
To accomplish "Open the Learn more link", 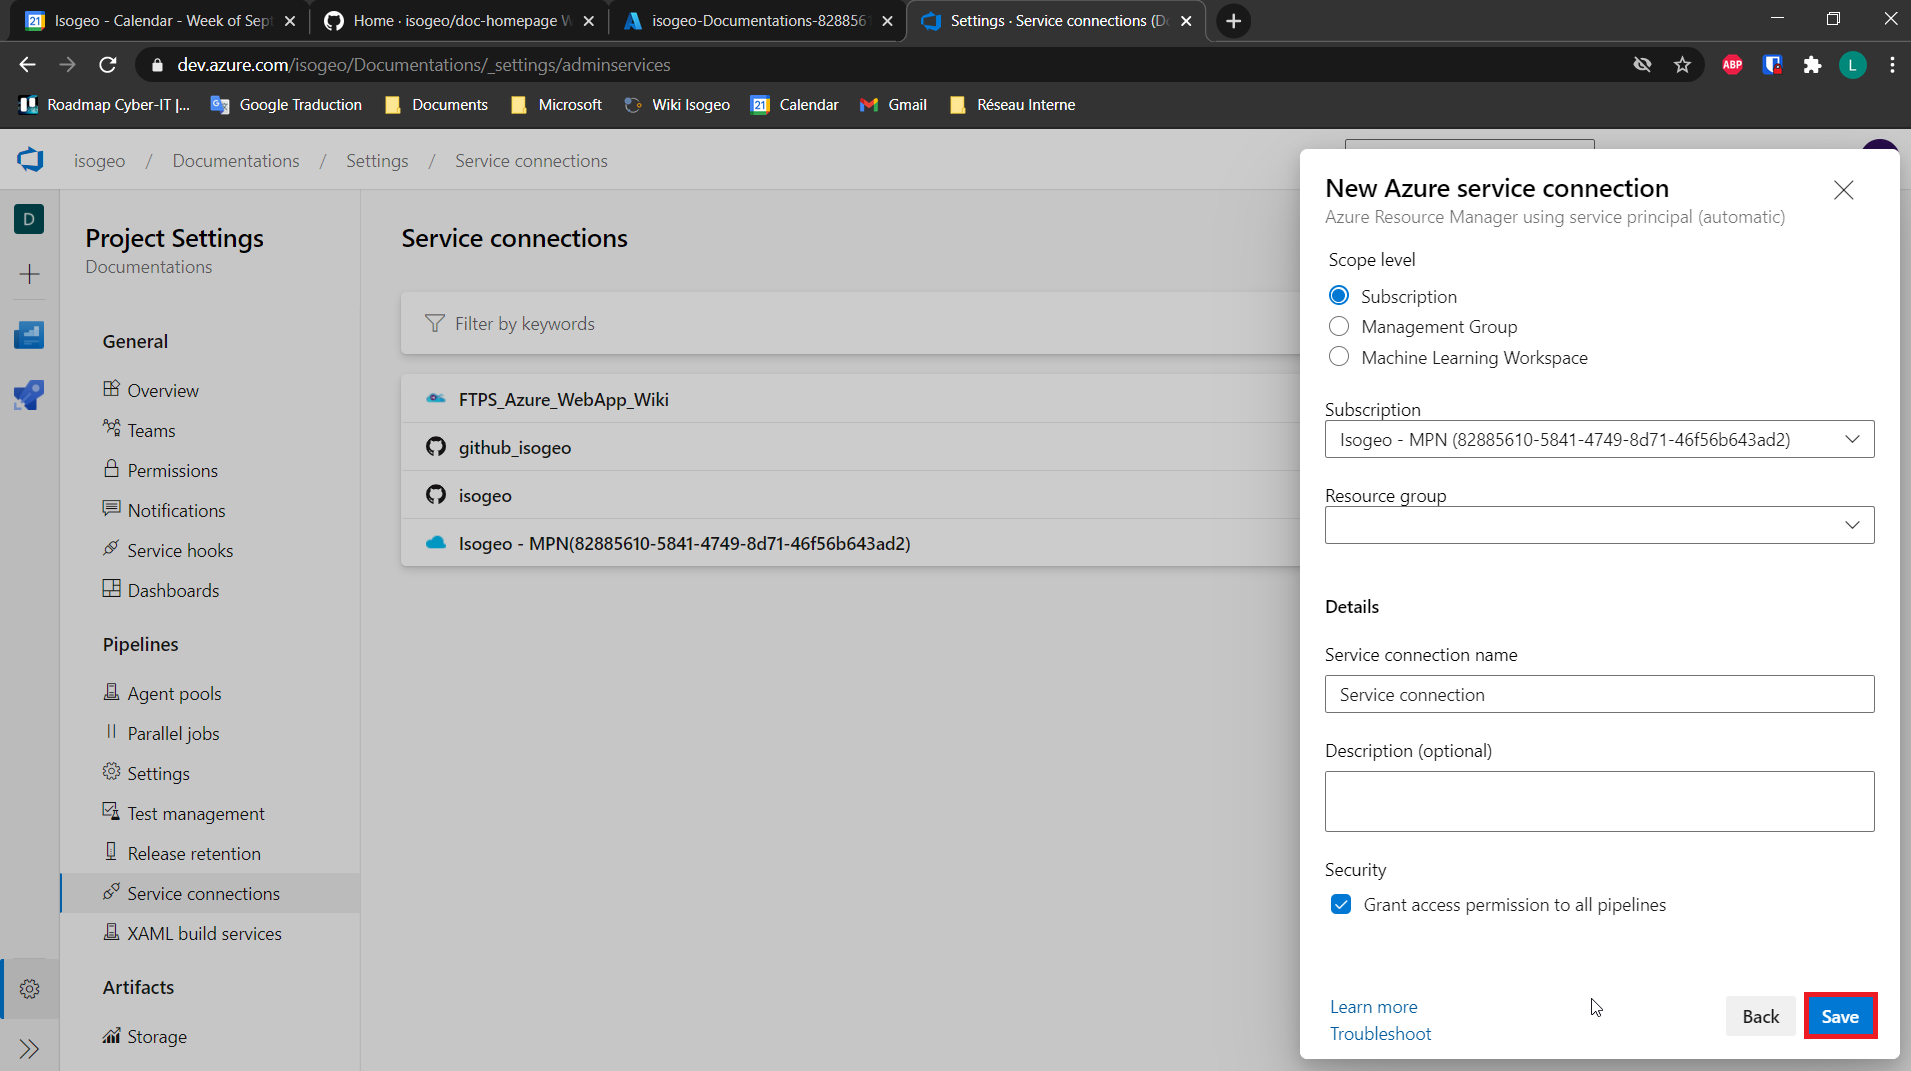I will (1373, 1006).
